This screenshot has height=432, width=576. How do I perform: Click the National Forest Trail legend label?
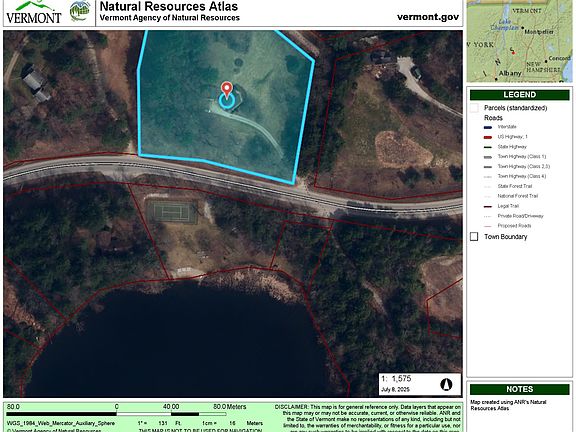tap(518, 196)
